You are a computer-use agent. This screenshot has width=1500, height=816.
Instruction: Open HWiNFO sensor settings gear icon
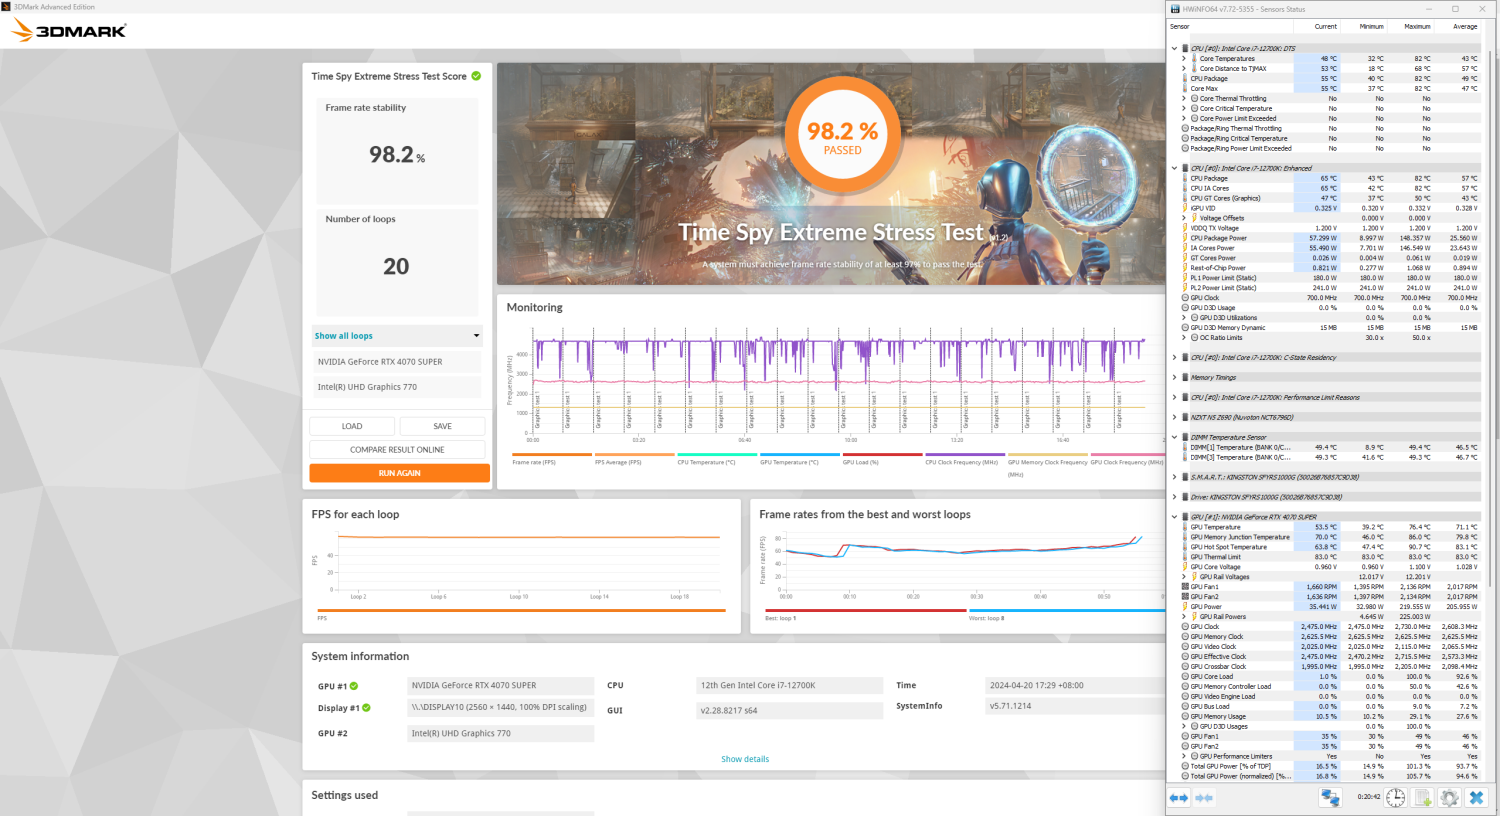point(1449,797)
